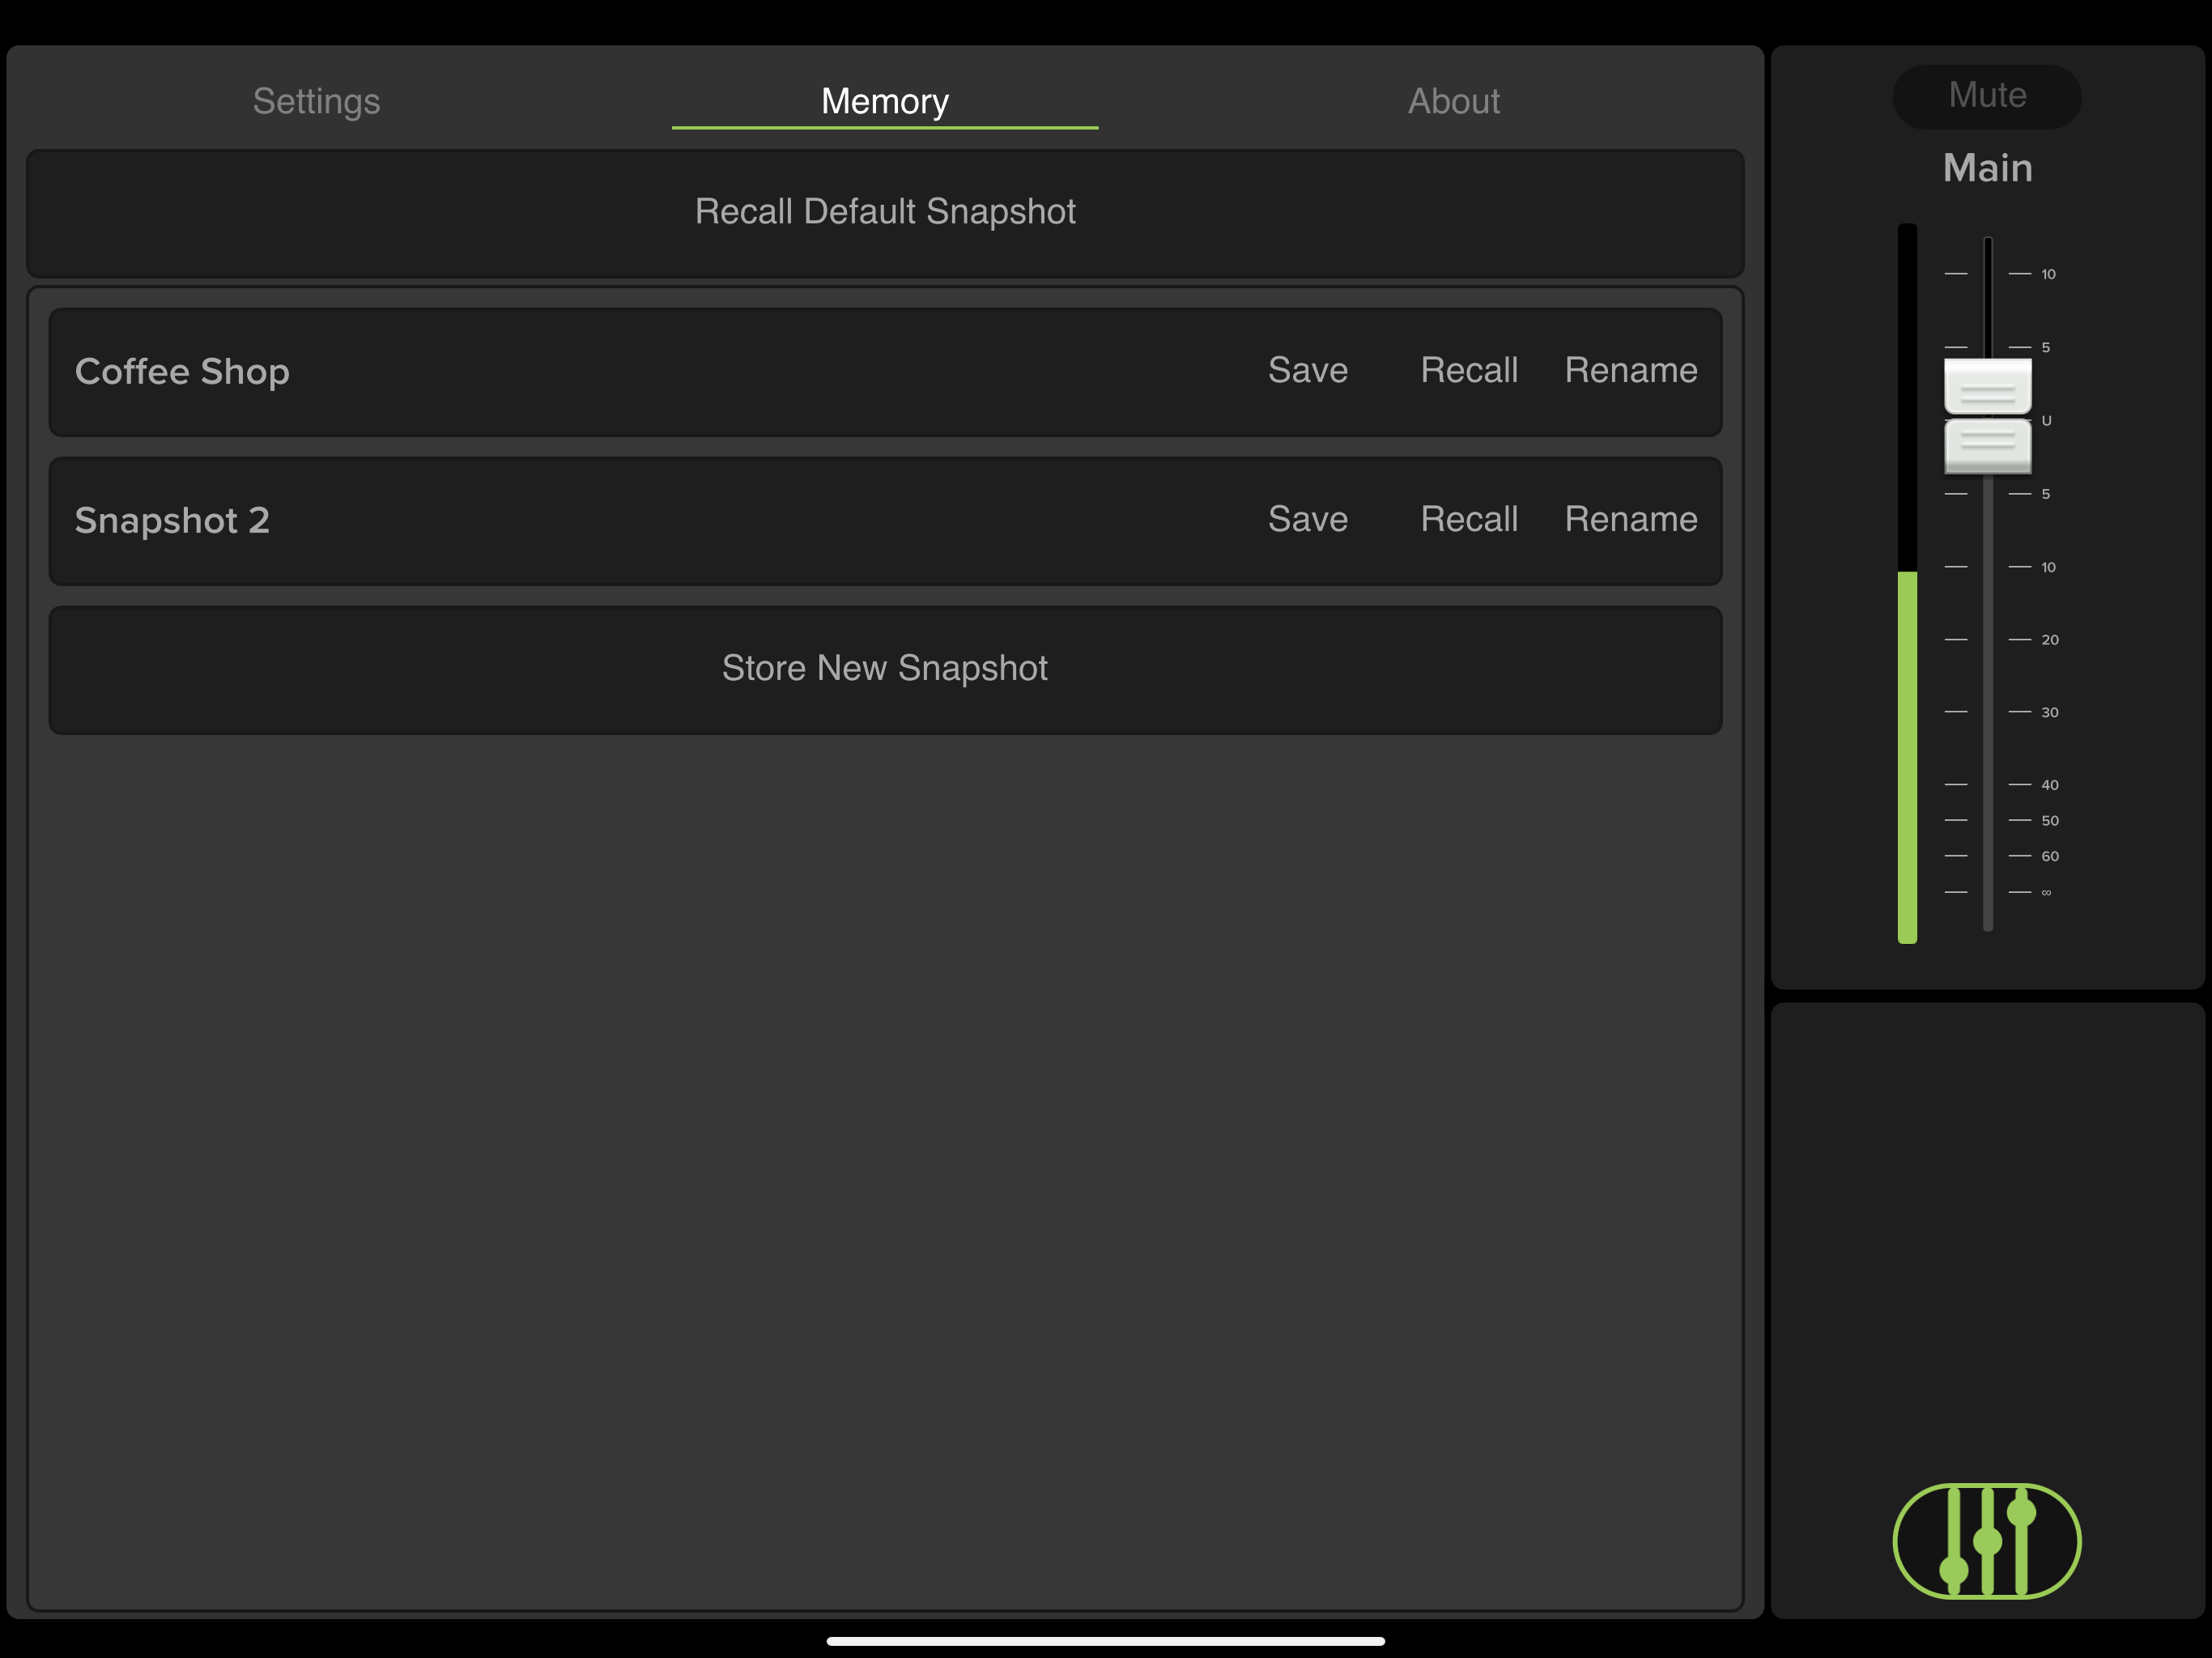Select the Coffee Shop snapshot name
The image size is (2212, 1658).
coord(182,371)
